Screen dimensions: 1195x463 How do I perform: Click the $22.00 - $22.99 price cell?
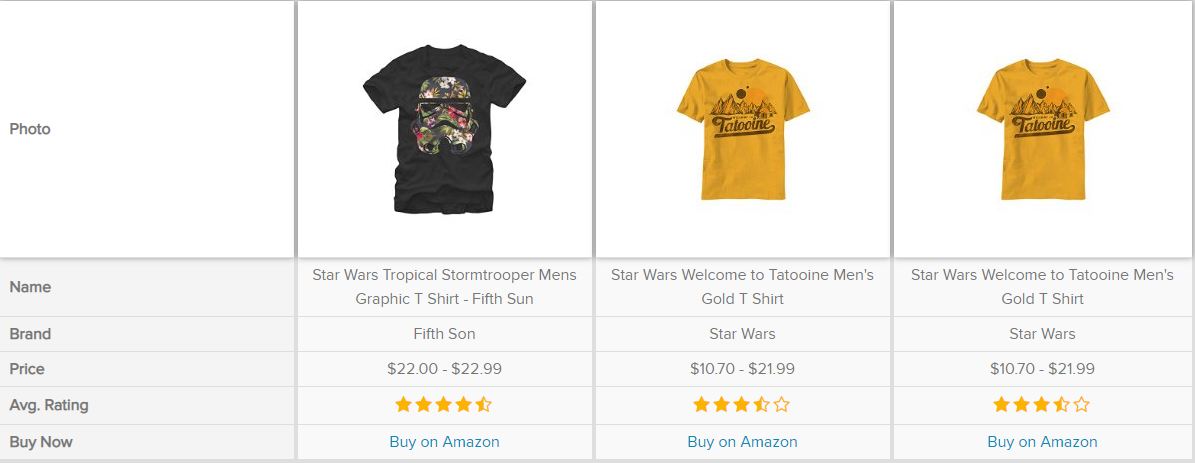point(444,369)
